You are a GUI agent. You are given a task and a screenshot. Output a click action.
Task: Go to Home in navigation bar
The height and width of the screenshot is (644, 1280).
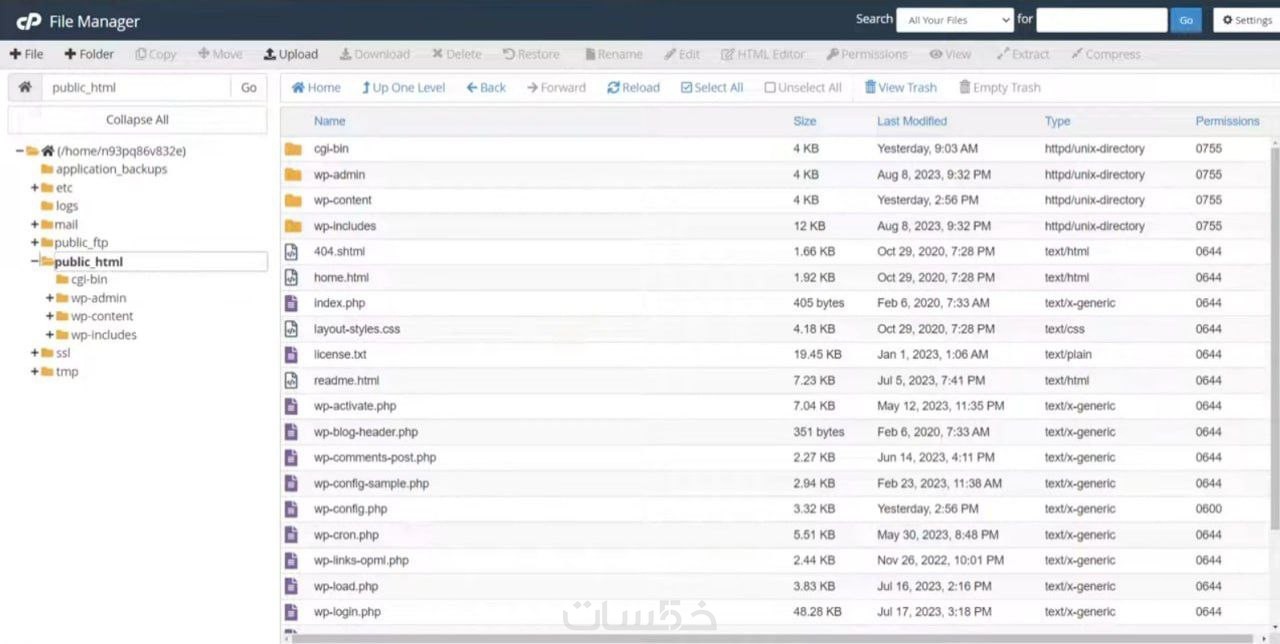pyautogui.click(x=316, y=88)
